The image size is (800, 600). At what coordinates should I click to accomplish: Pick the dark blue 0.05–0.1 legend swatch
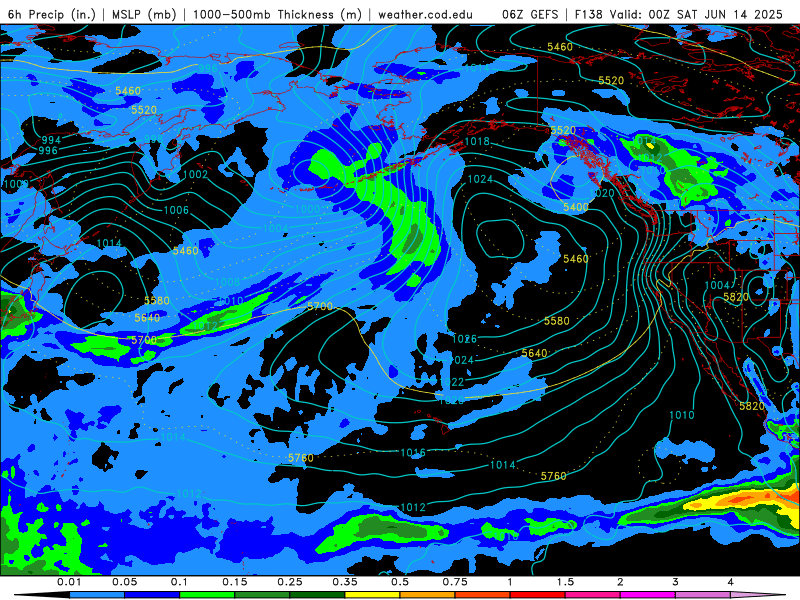tap(152, 595)
